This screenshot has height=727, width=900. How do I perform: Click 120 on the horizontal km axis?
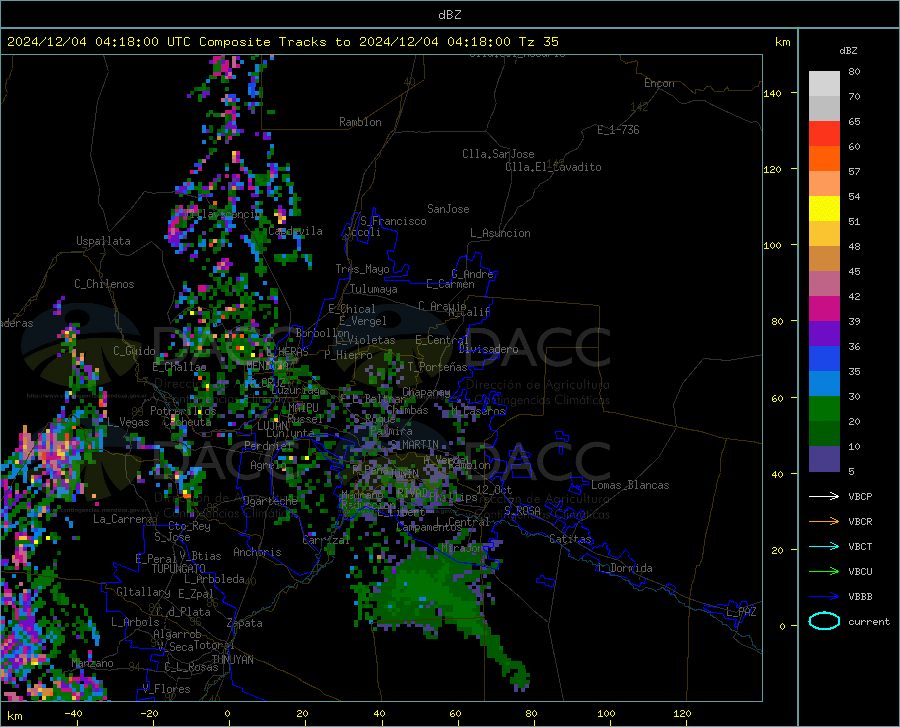682,713
